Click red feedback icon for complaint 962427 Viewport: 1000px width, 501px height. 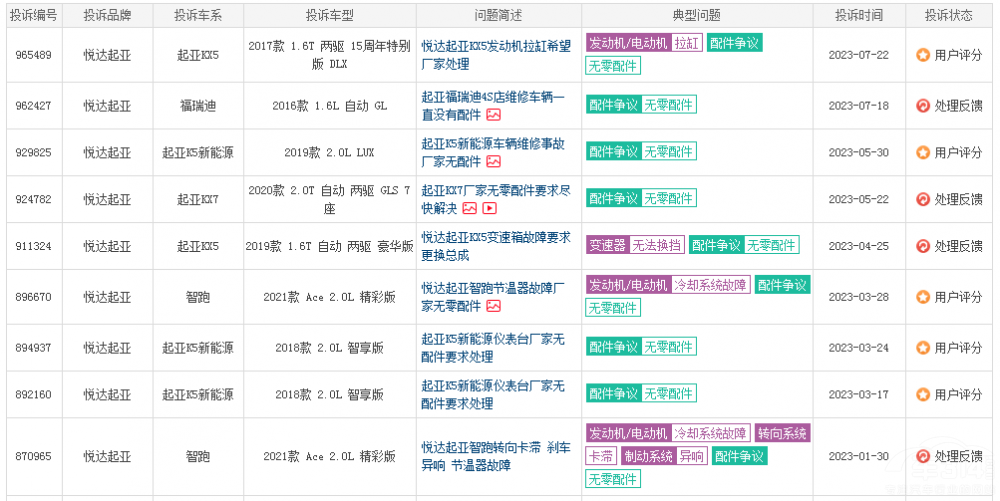(923, 106)
